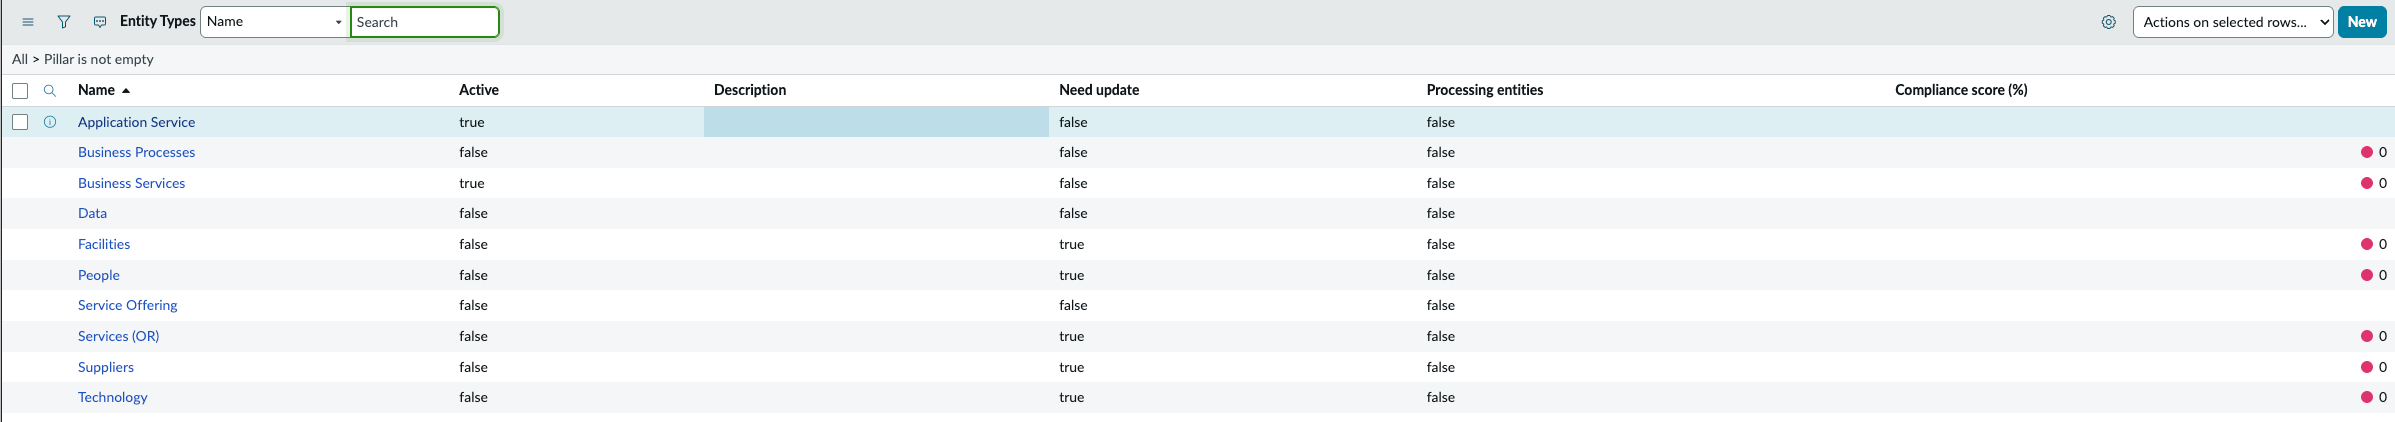This screenshot has width=2395, height=422.
Task: Click the column search magnifier icon
Action: 49,91
